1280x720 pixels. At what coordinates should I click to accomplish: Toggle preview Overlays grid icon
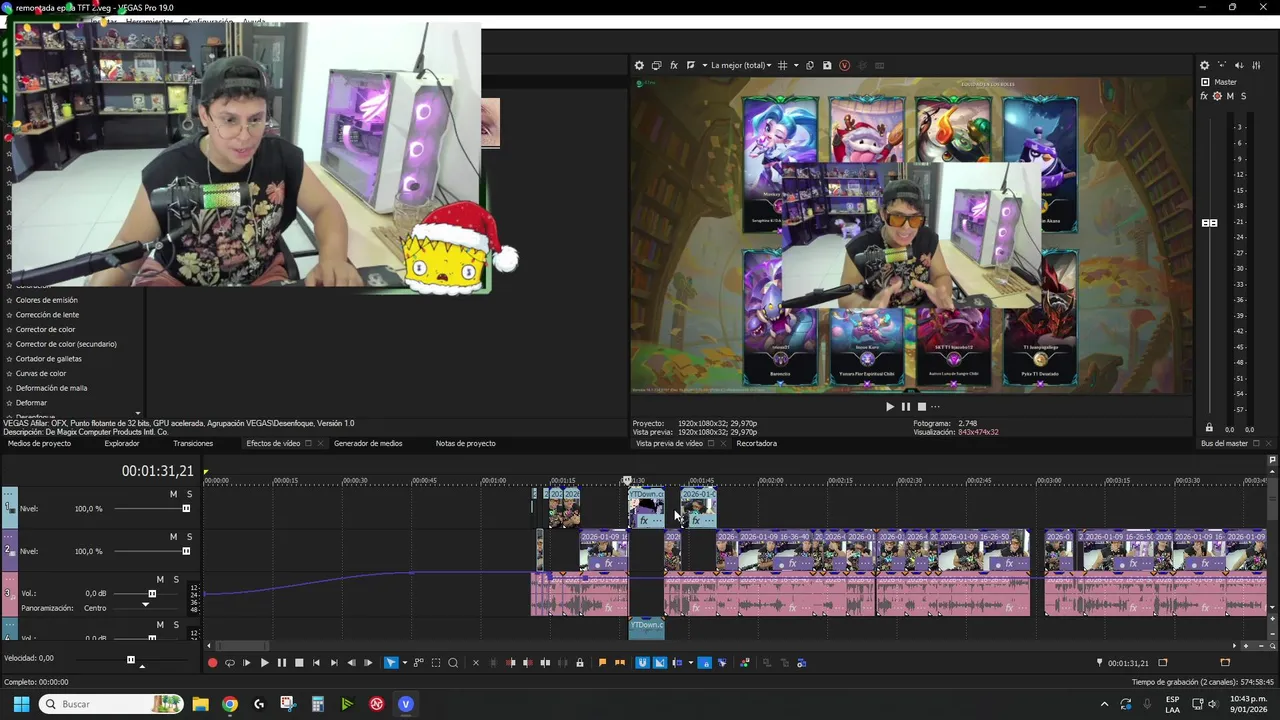pos(782,65)
